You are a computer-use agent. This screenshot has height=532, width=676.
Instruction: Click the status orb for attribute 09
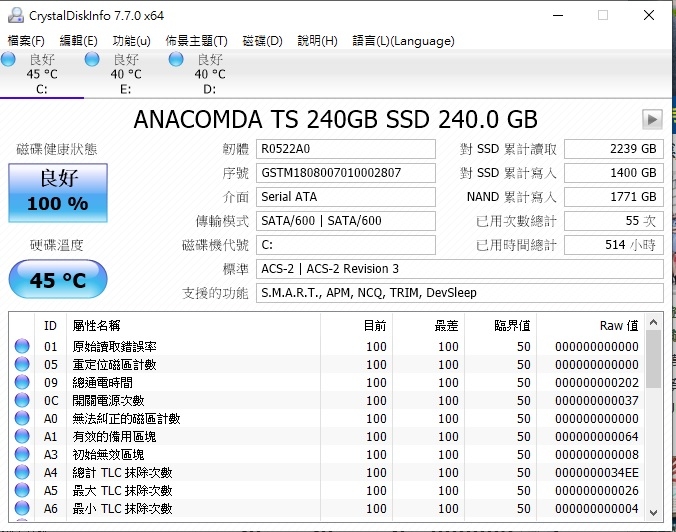(x=22, y=382)
